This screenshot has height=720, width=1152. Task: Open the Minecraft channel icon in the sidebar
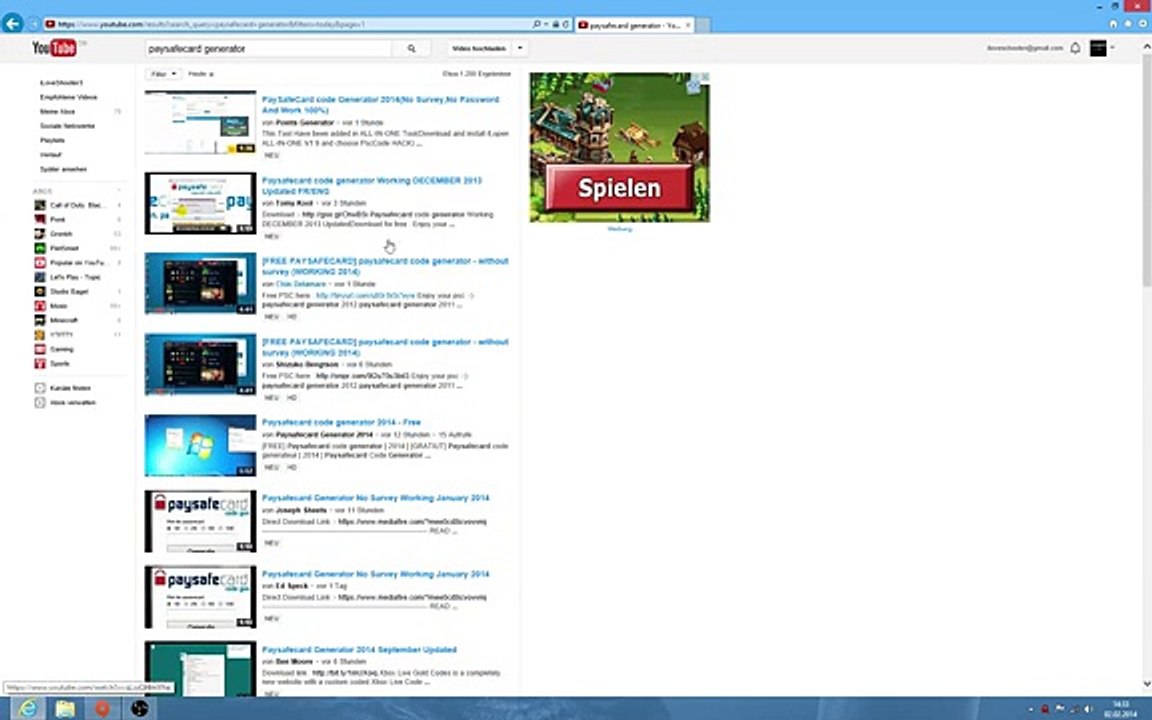(x=40, y=320)
